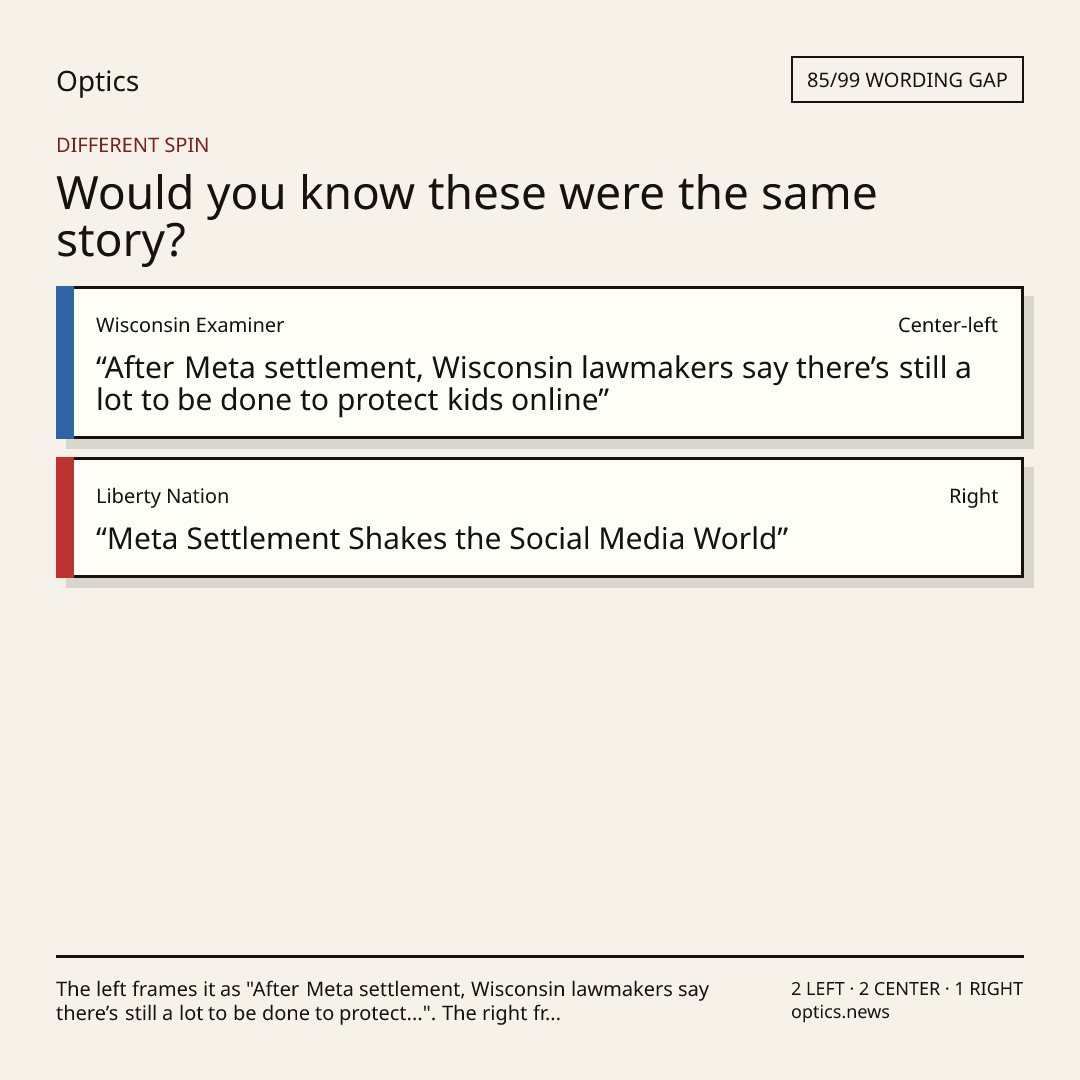Image resolution: width=1080 pixels, height=1080 pixels.
Task: Click the Meta Settlement Shakes headline text
Action: (442, 539)
